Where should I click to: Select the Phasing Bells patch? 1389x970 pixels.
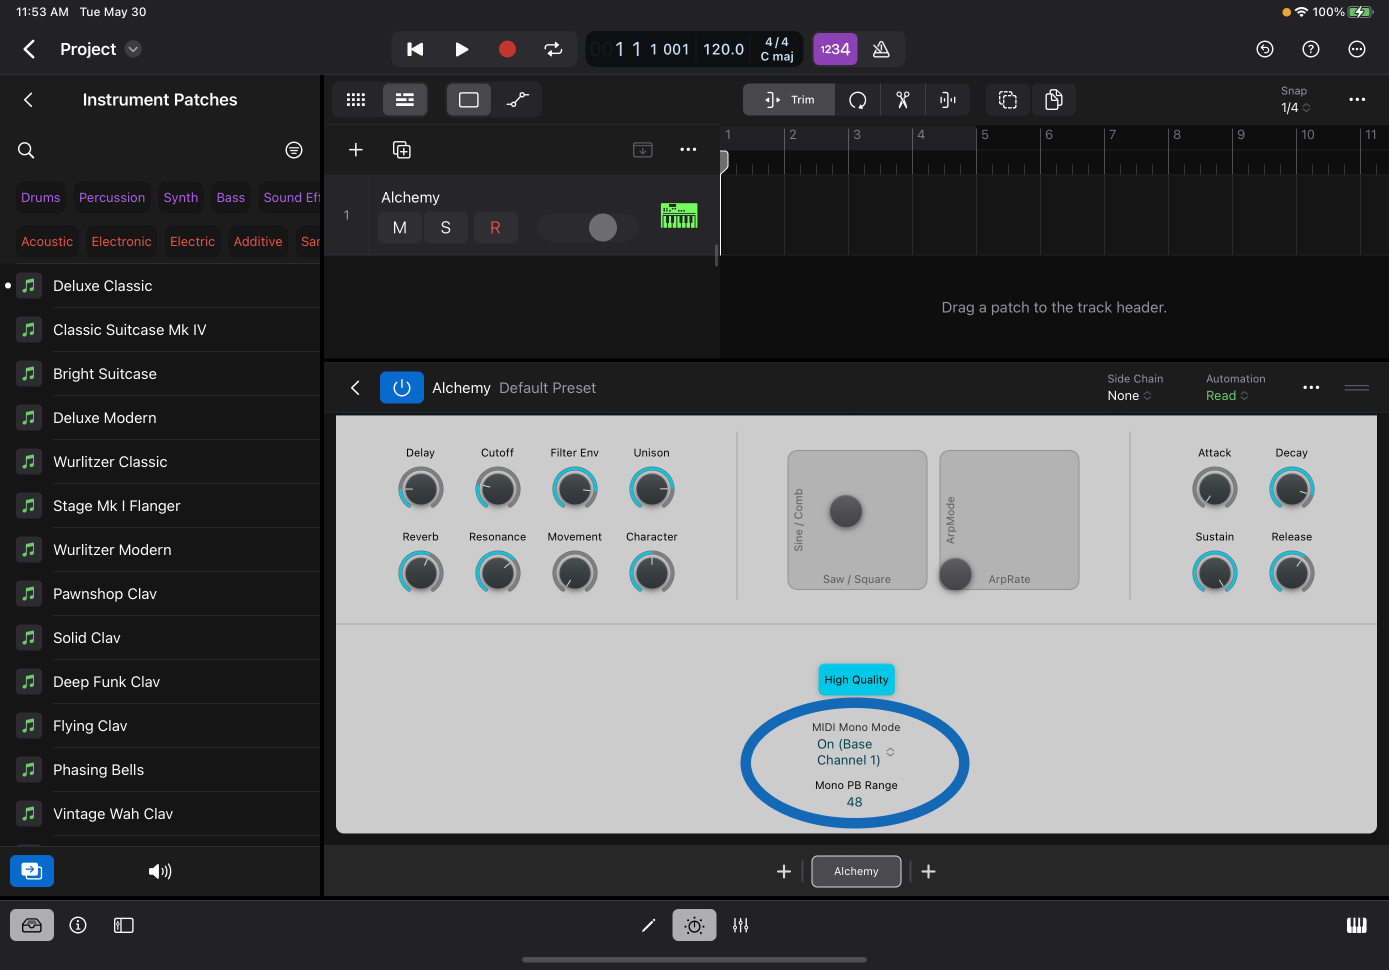(x=160, y=770)
